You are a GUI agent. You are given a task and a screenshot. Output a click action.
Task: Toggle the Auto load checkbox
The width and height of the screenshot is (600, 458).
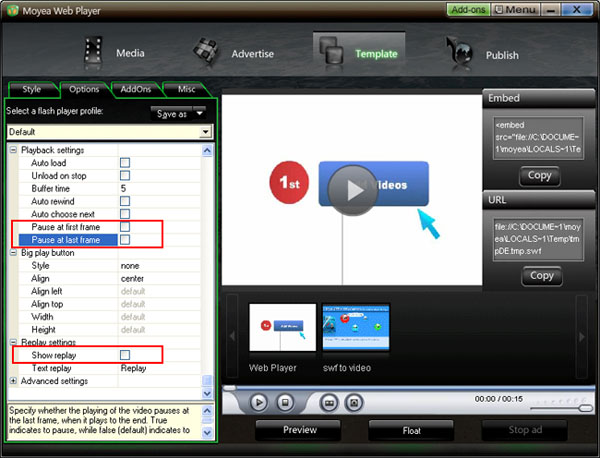(125, 163)
